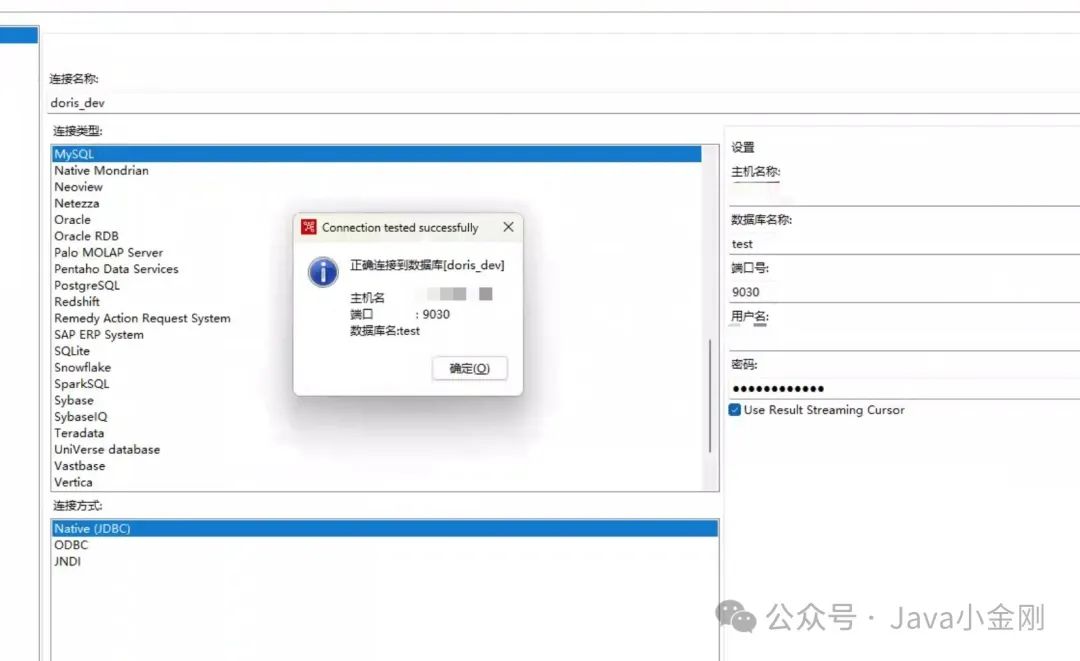
Task: Click the 用户名 input field
Action: pyautogui.click(x=904, y=340)
